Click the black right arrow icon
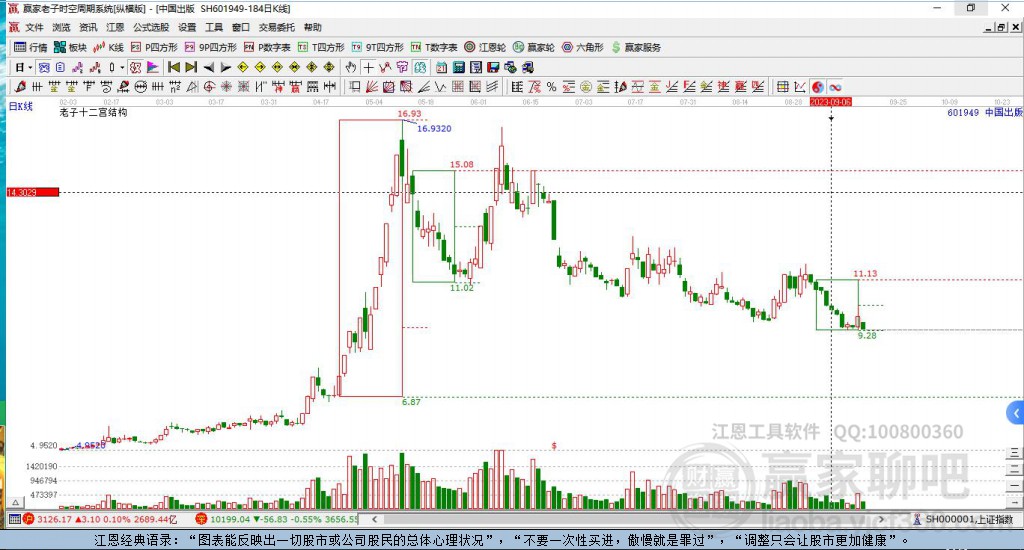 [x=225, y=67]
